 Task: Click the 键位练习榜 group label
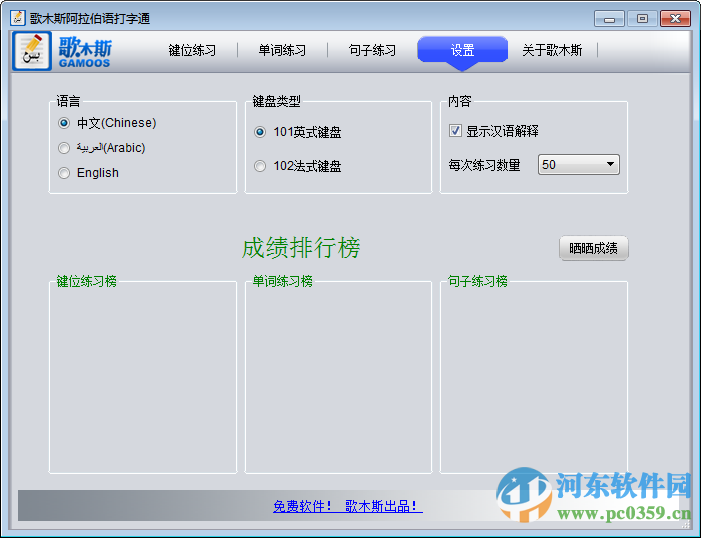coord(86,281)
